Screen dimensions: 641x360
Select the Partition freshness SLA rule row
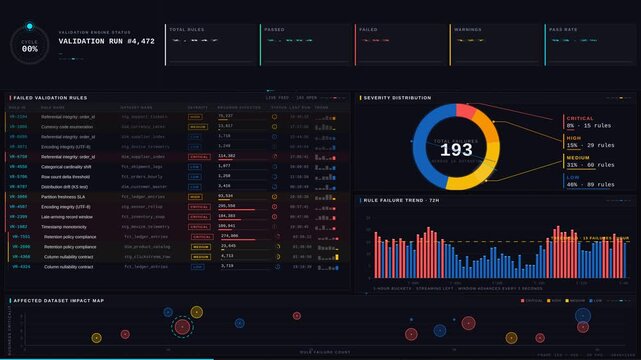click(177, 197)
